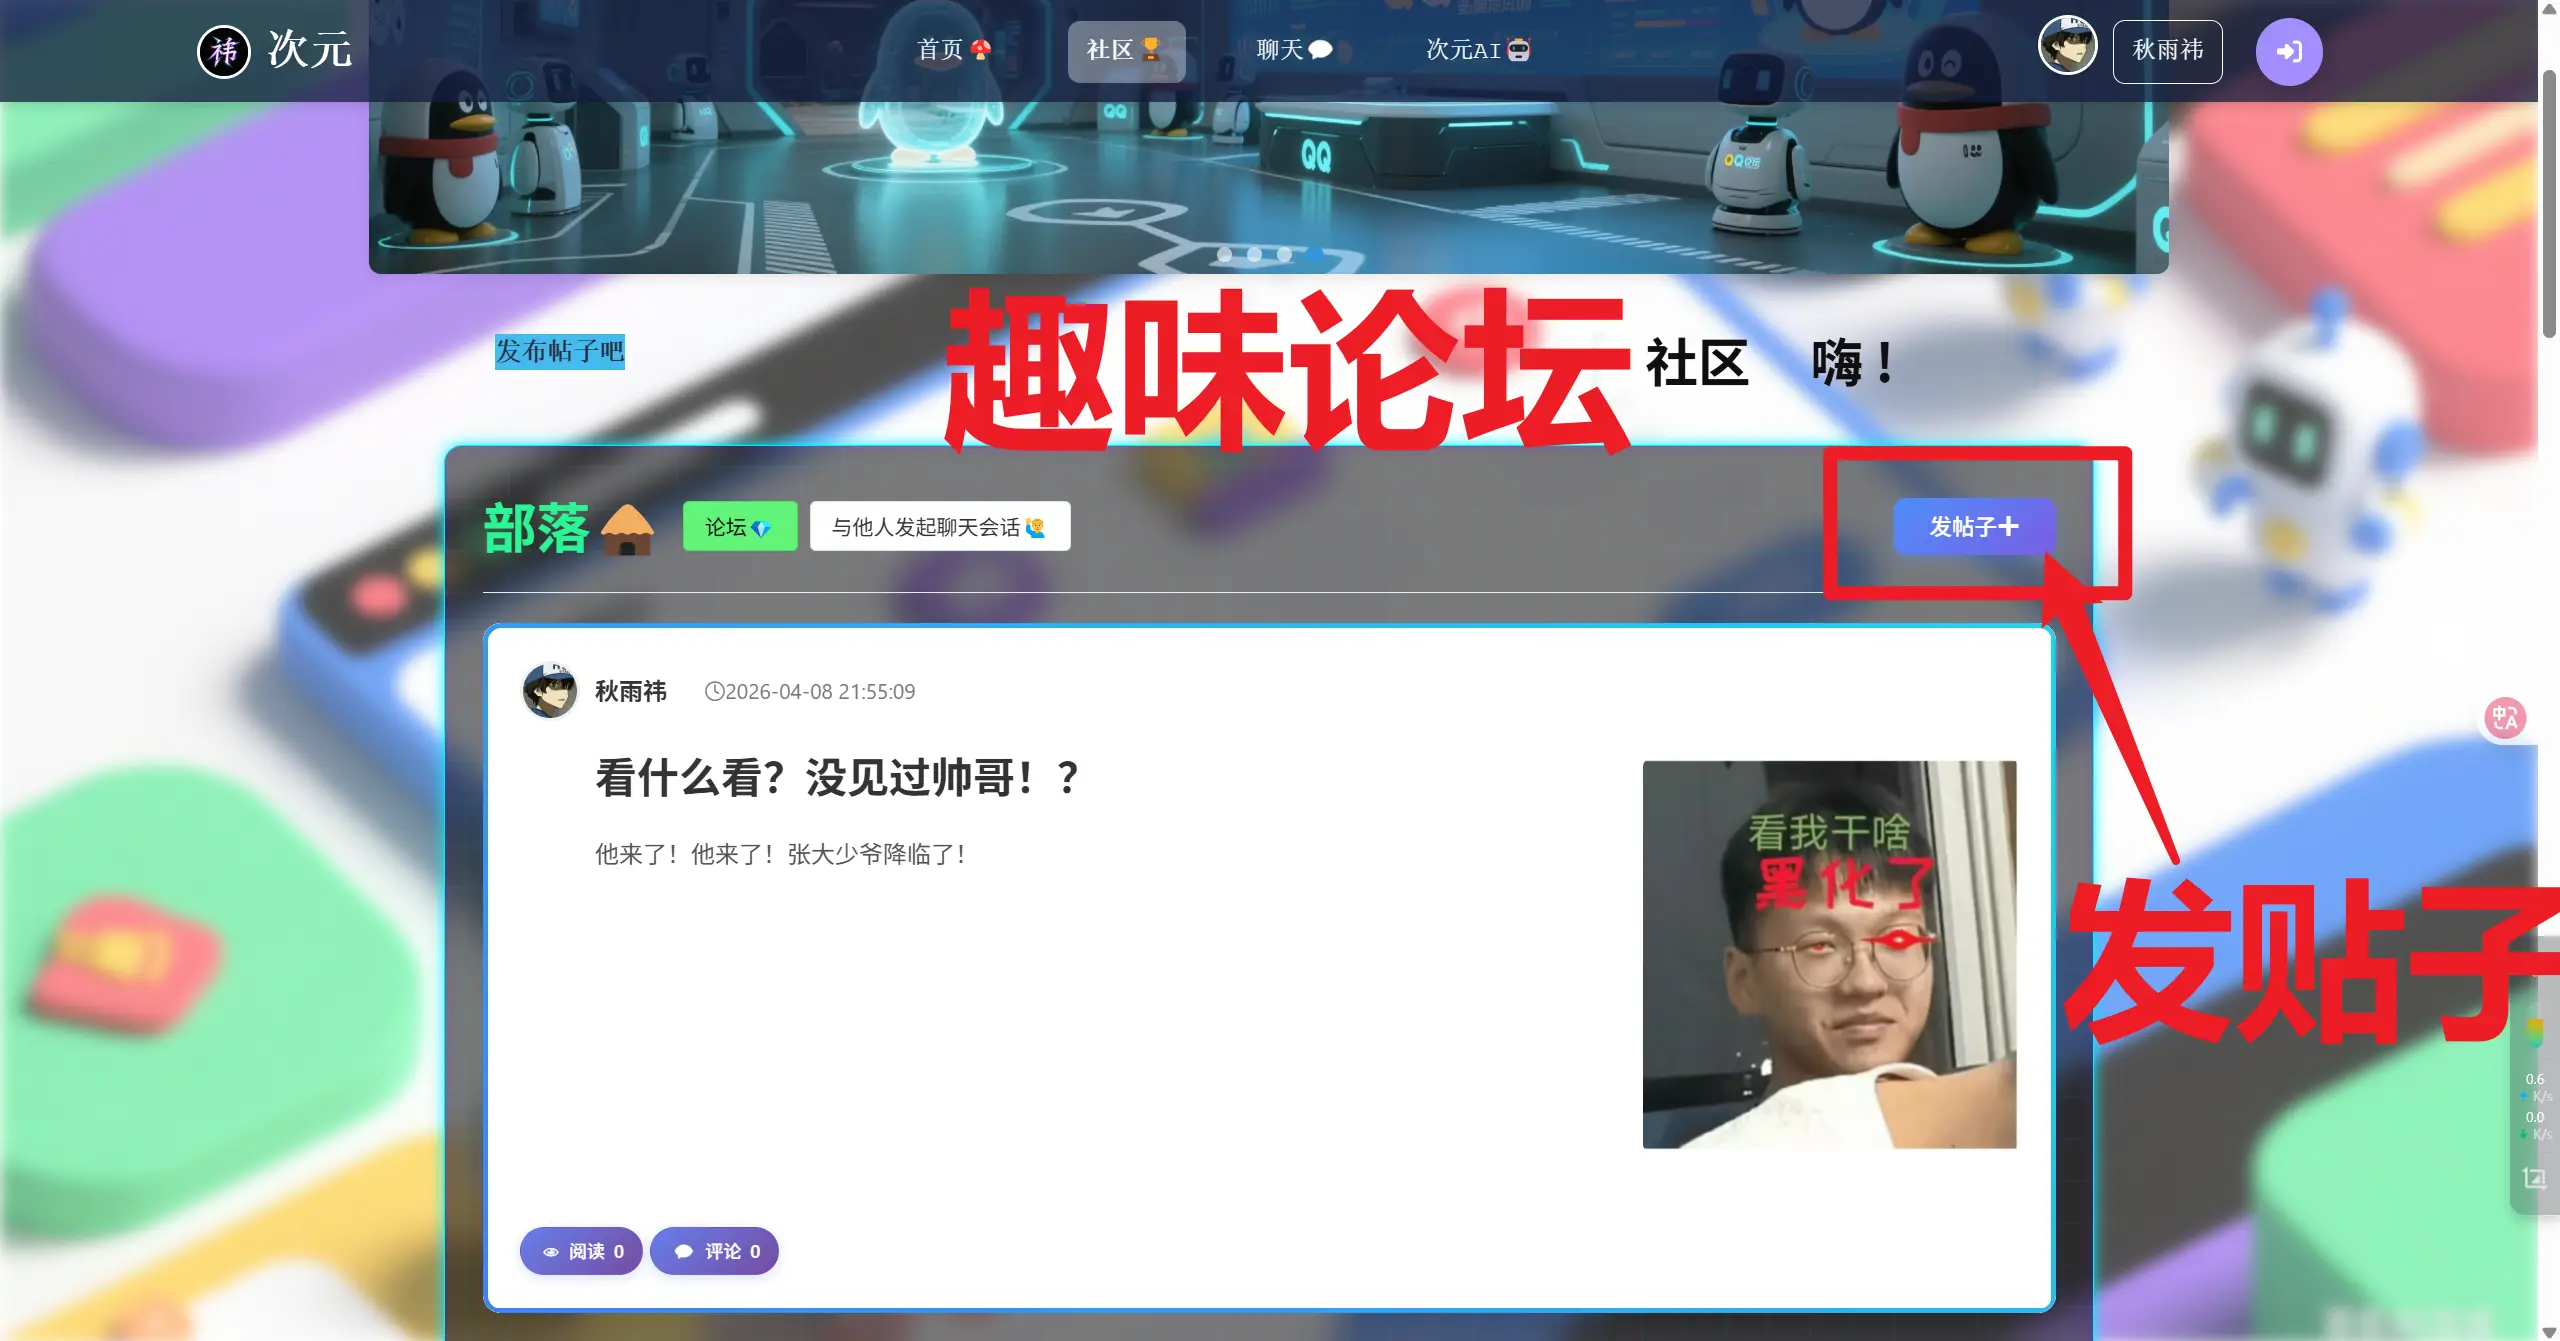Click the 阅读 0 views pill
The height and width of the screenshot is (1341, 2560).
(581, 1251)
